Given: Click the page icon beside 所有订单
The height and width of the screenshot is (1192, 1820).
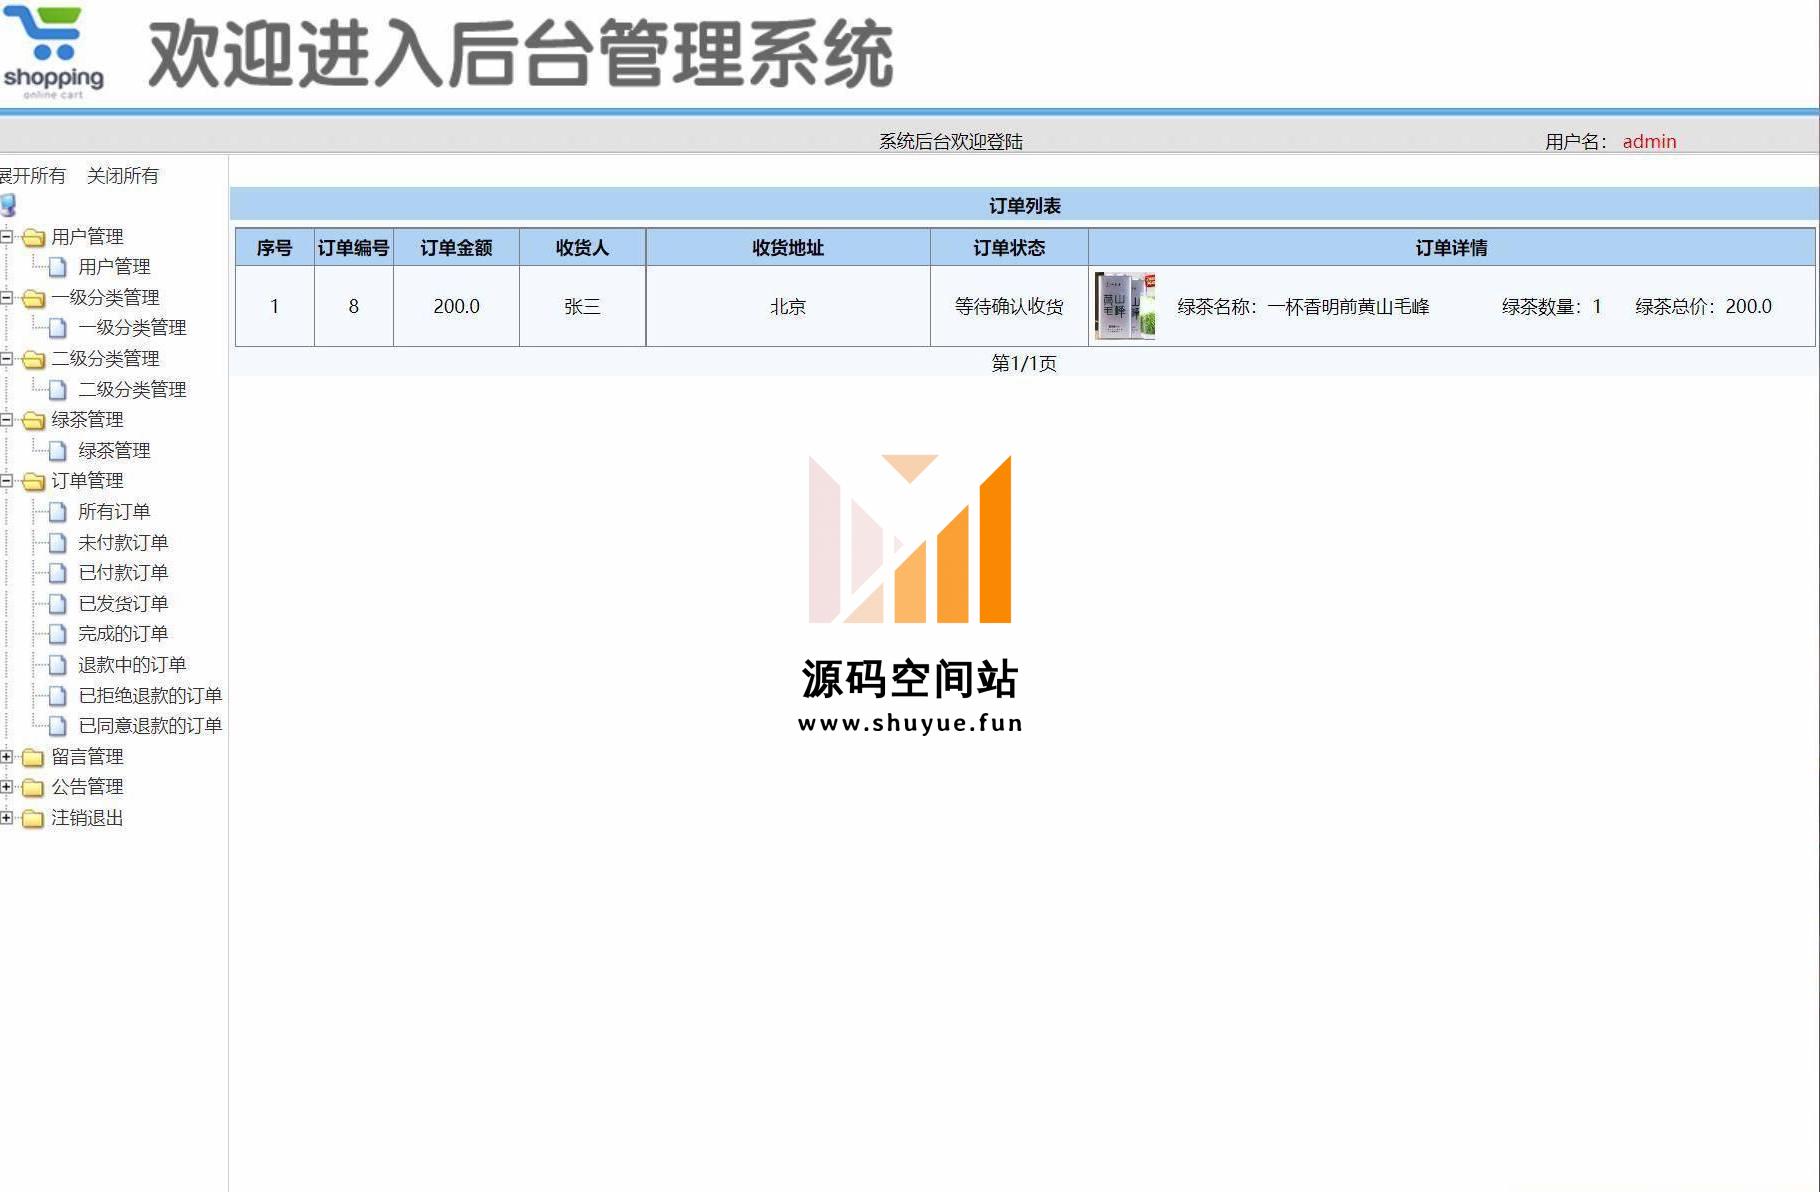Looking at the screenshot, I should (58, 512).
